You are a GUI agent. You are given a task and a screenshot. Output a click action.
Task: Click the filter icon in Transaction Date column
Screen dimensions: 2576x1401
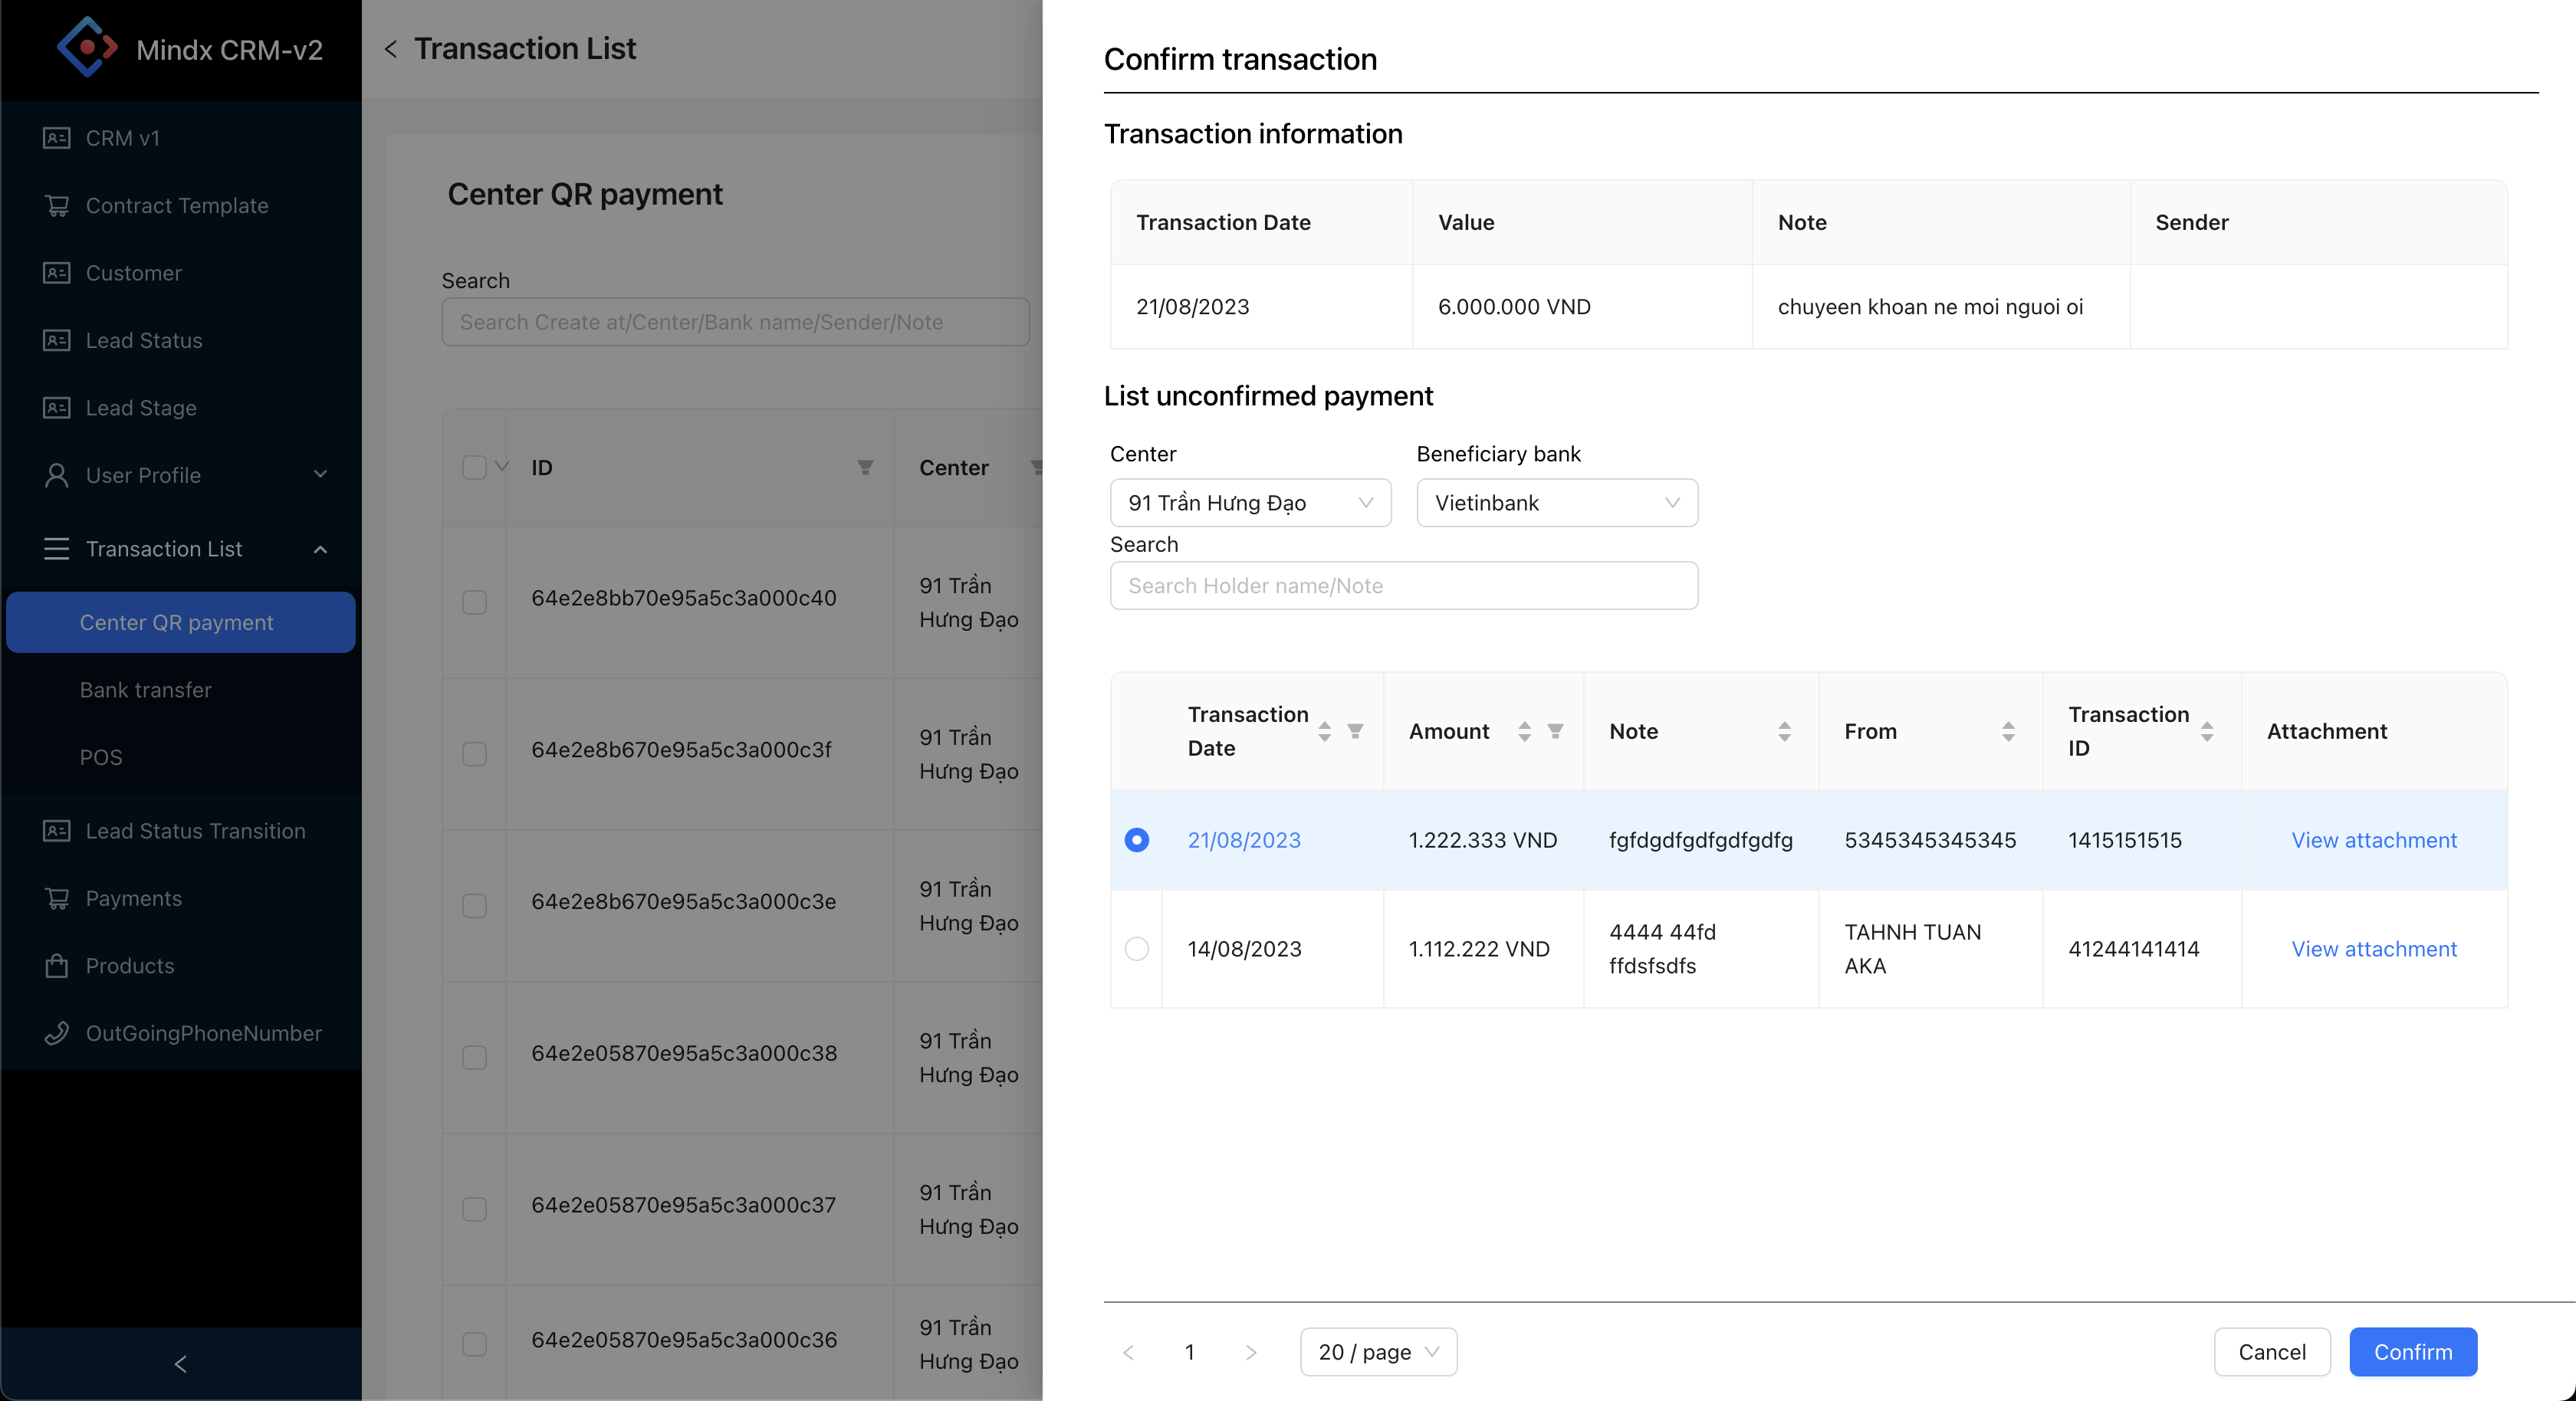(1355, 731)
